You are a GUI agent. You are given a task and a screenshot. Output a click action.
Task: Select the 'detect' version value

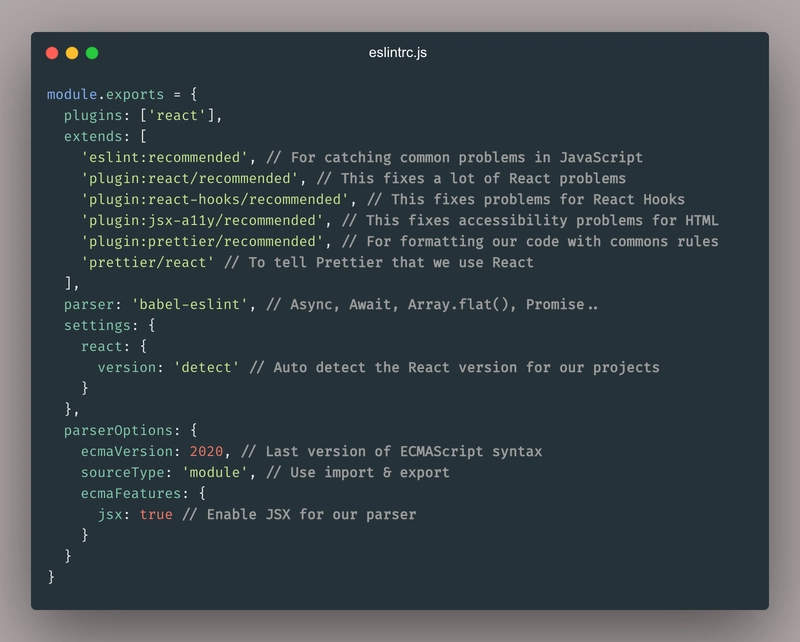pyautogui.click(x=206, y=367)
